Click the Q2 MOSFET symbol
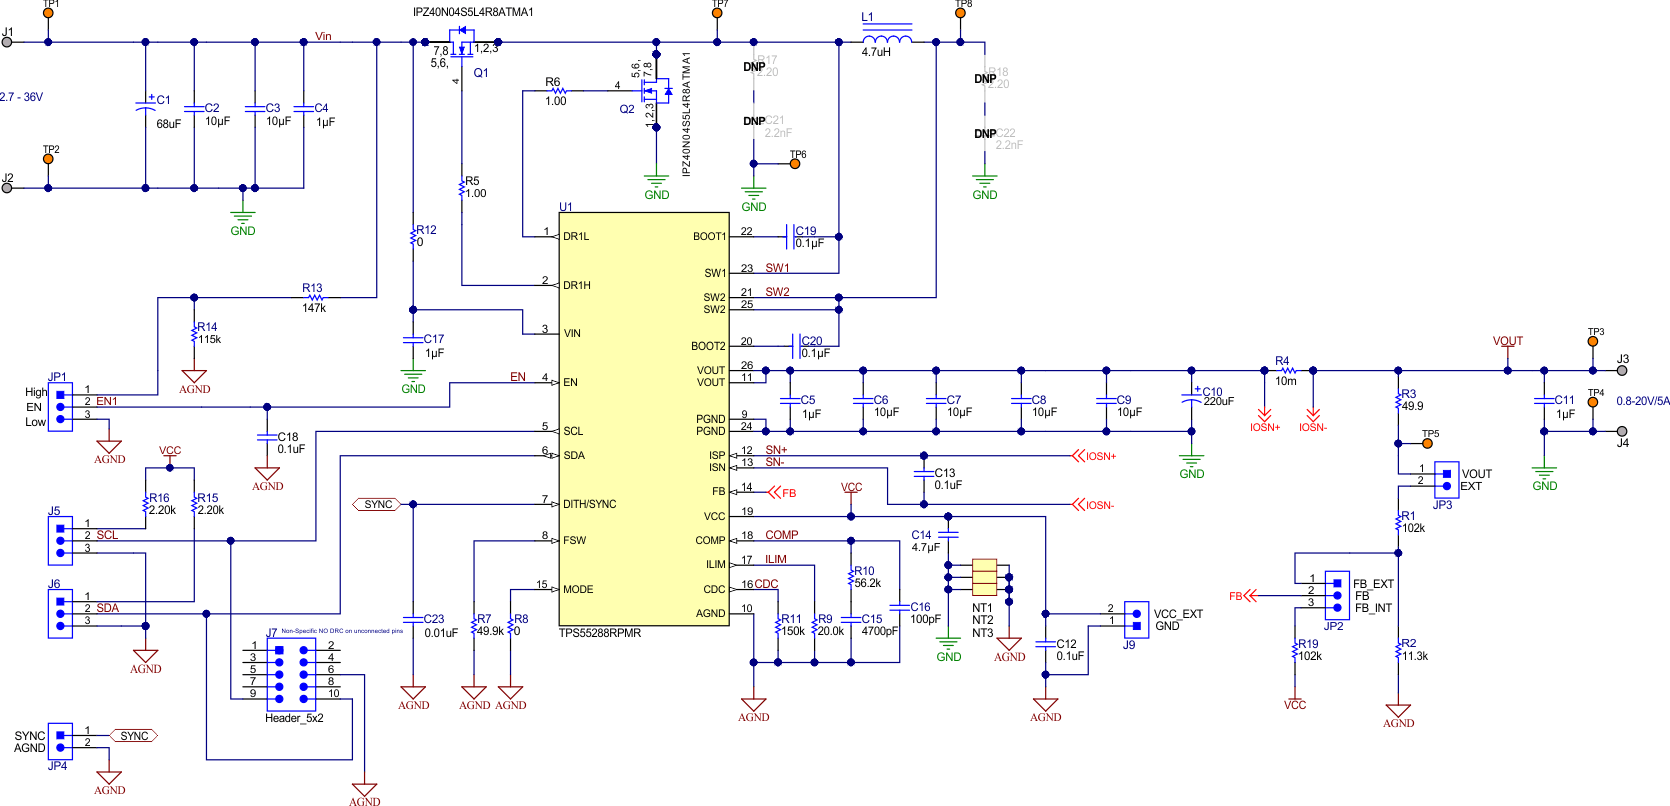1670x806 pixels. (656, 90)
